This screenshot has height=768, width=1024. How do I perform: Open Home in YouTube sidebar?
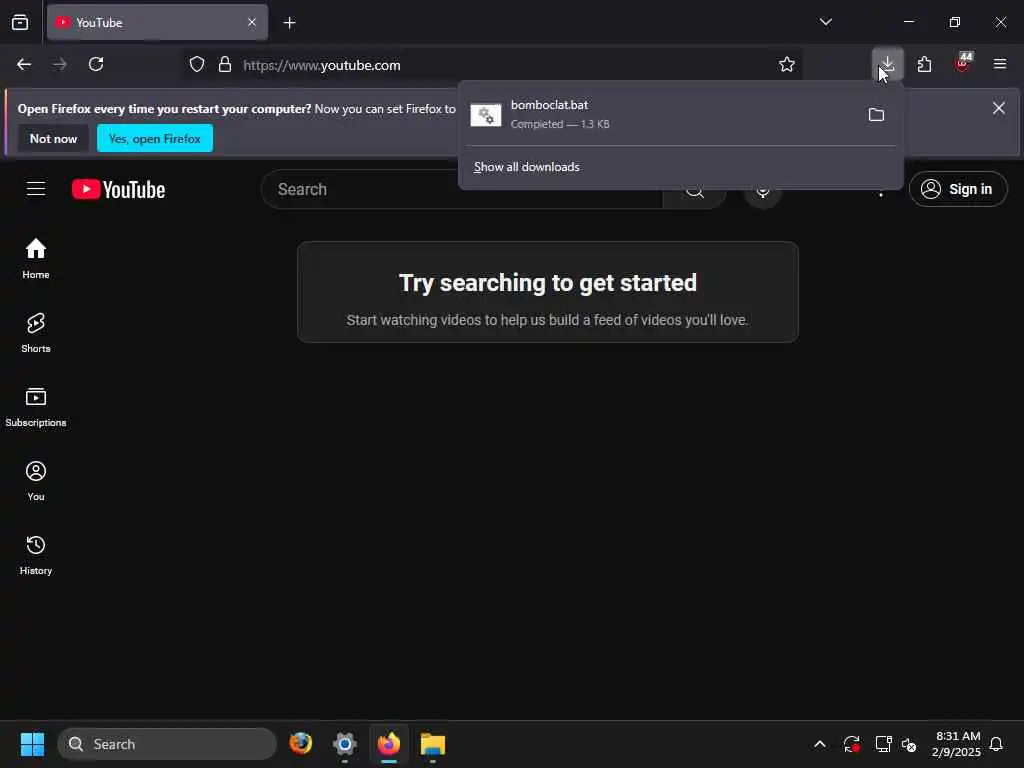[36, 259]
